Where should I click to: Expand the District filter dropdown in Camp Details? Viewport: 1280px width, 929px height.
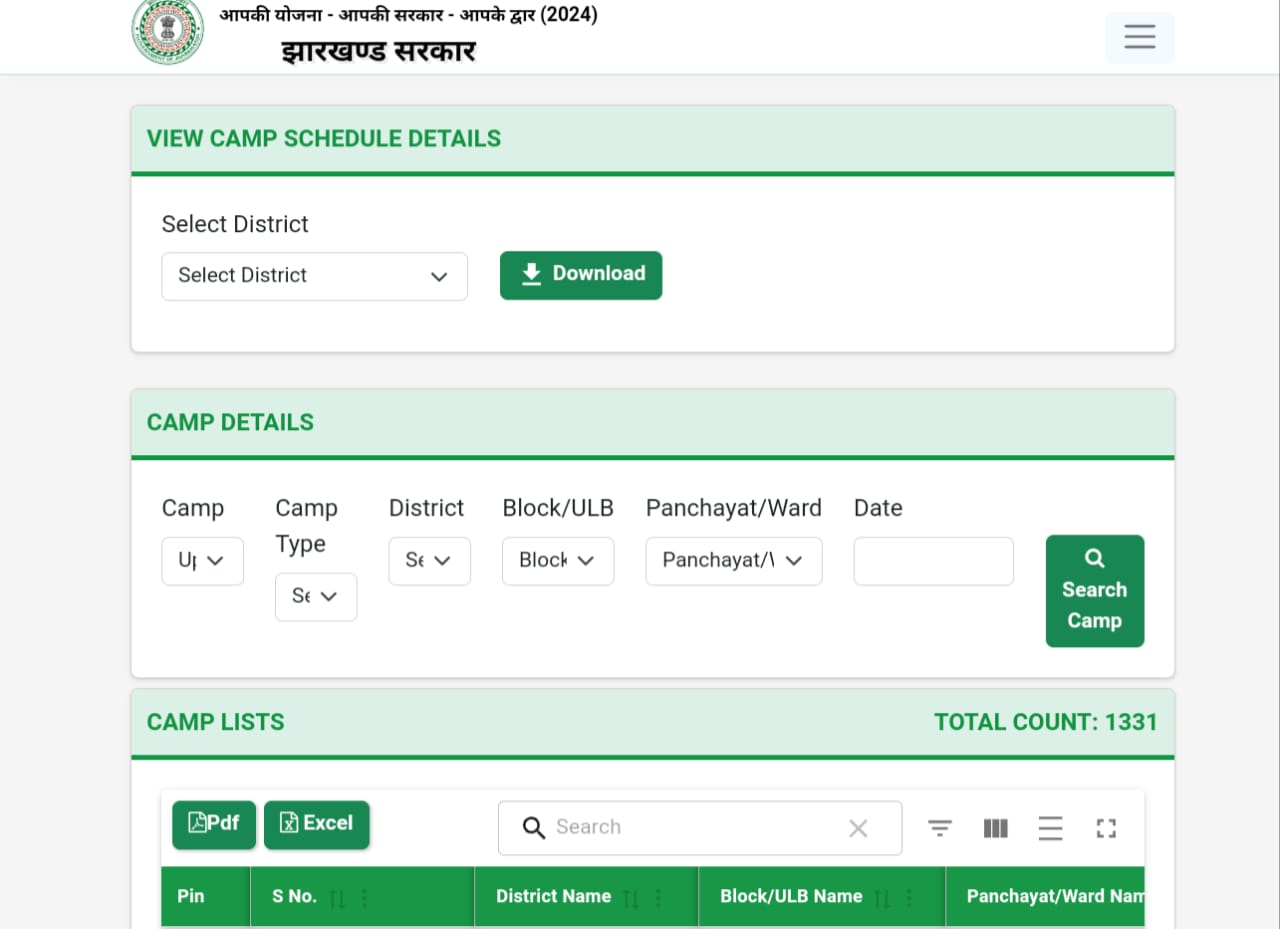pos(429,561)
